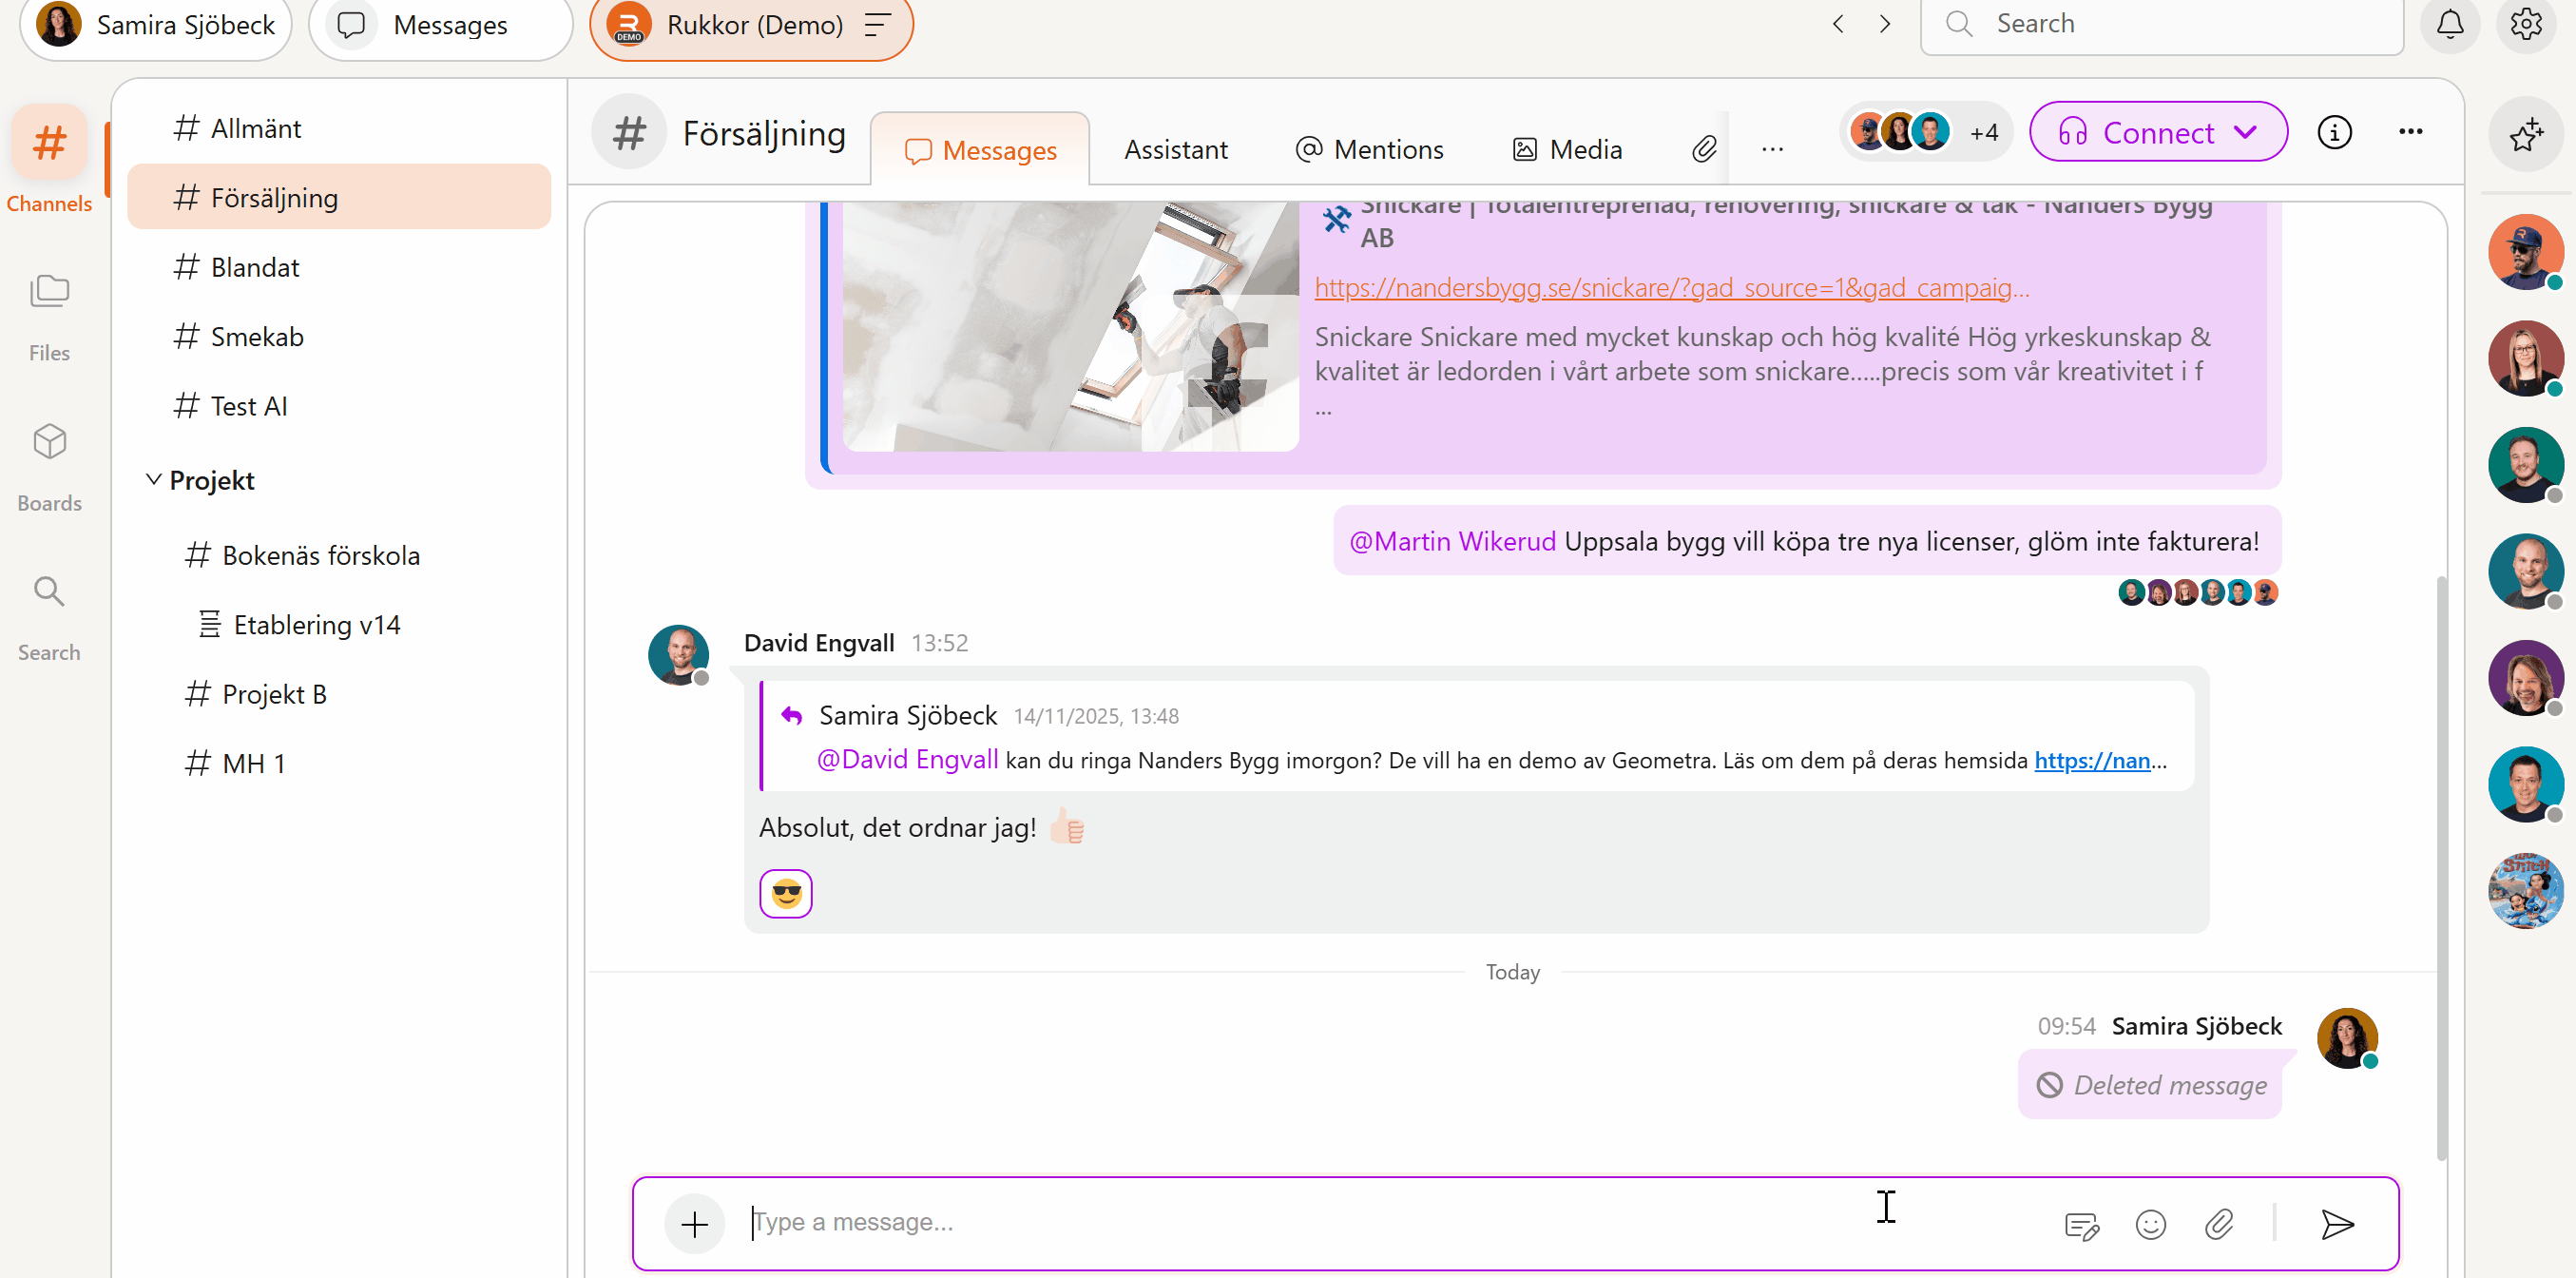
Task: Open the emoji picker in message box
Action: coord(2150,1224)
